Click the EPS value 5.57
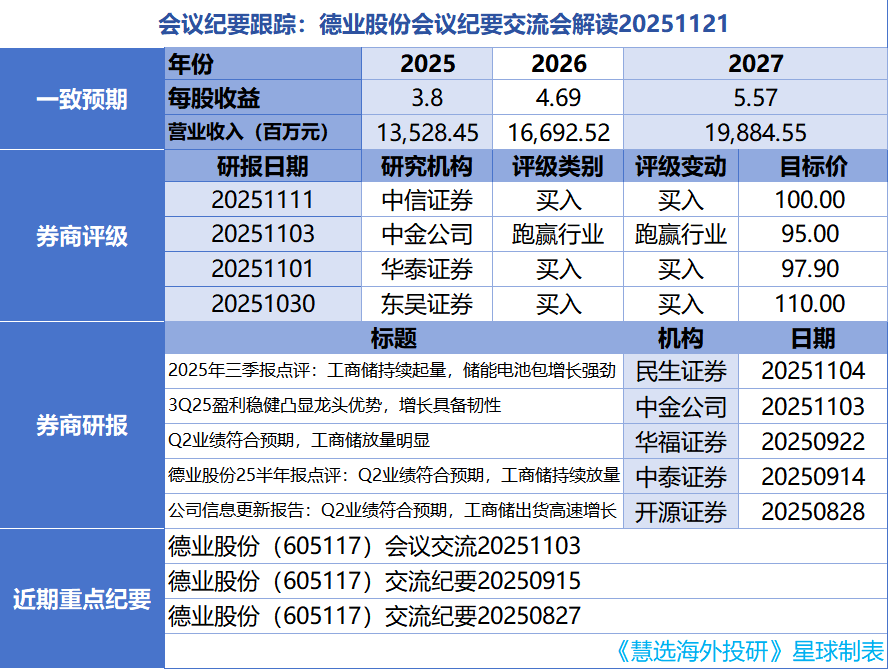888x669 pixels. tap(755, 97)
